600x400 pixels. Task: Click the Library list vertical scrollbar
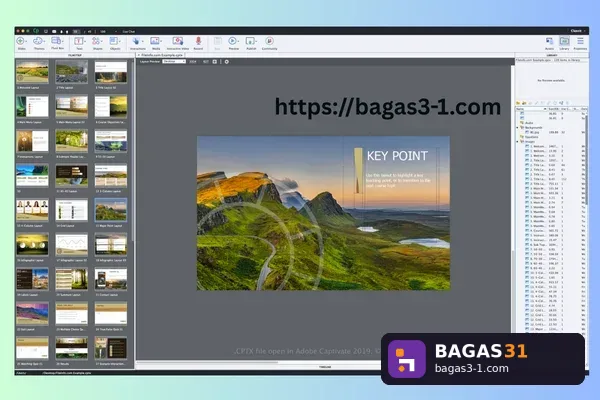click(x=586, y=161)
